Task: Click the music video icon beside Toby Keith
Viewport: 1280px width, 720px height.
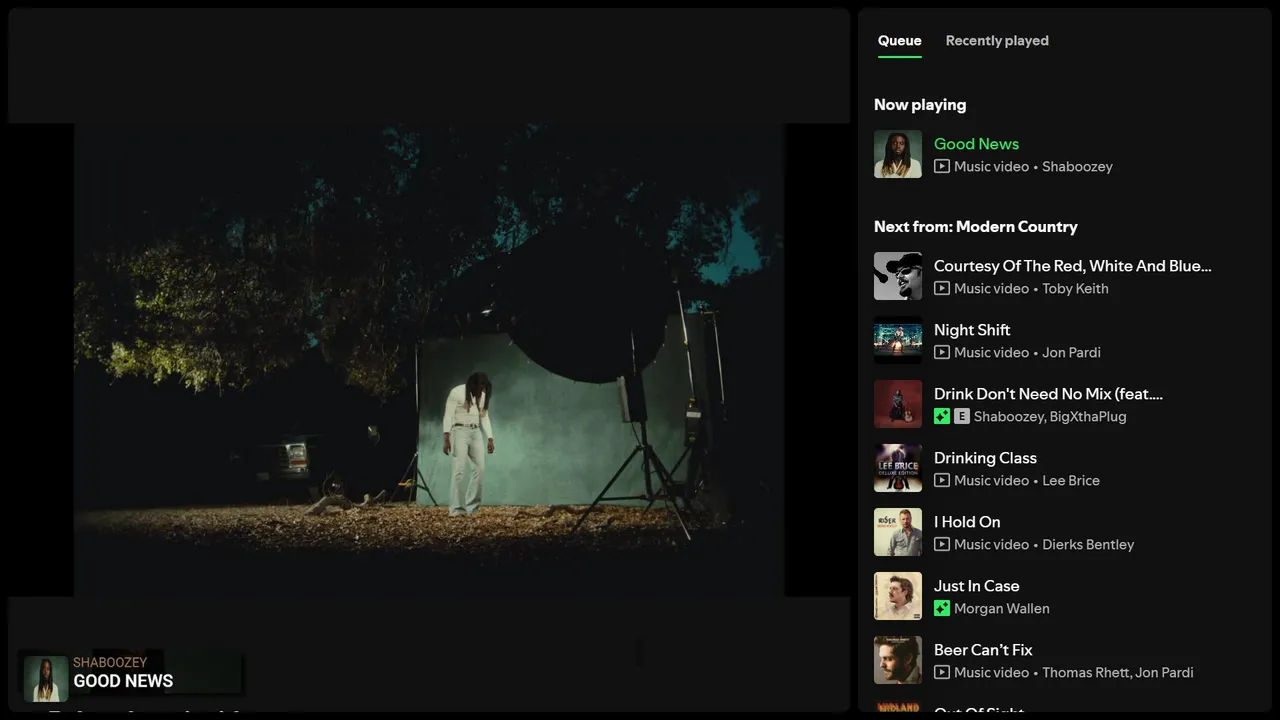Action: click(942, 289)
